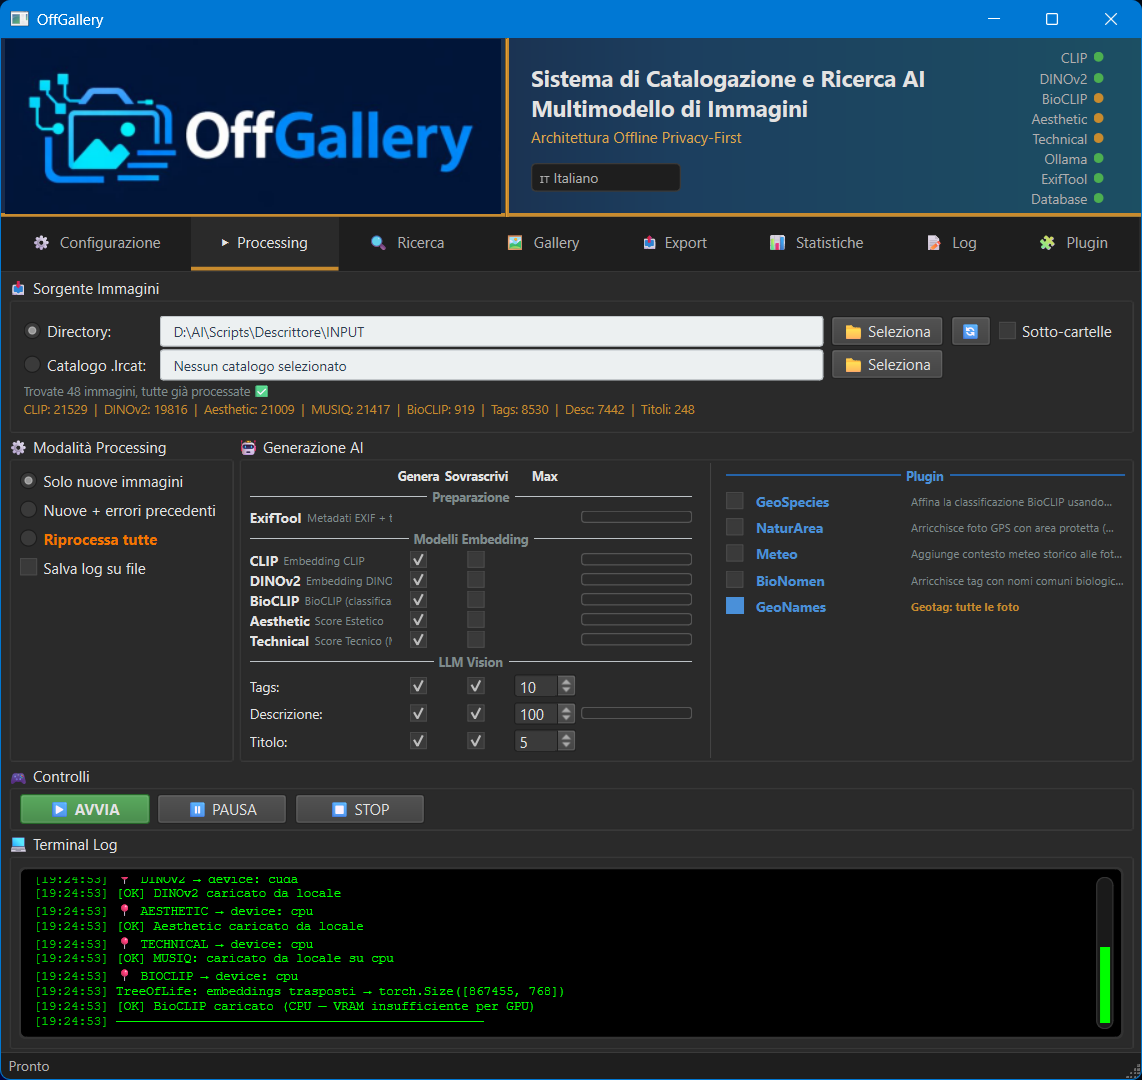
Task: Increase the Titolo max value
Action: pos(566,736)
